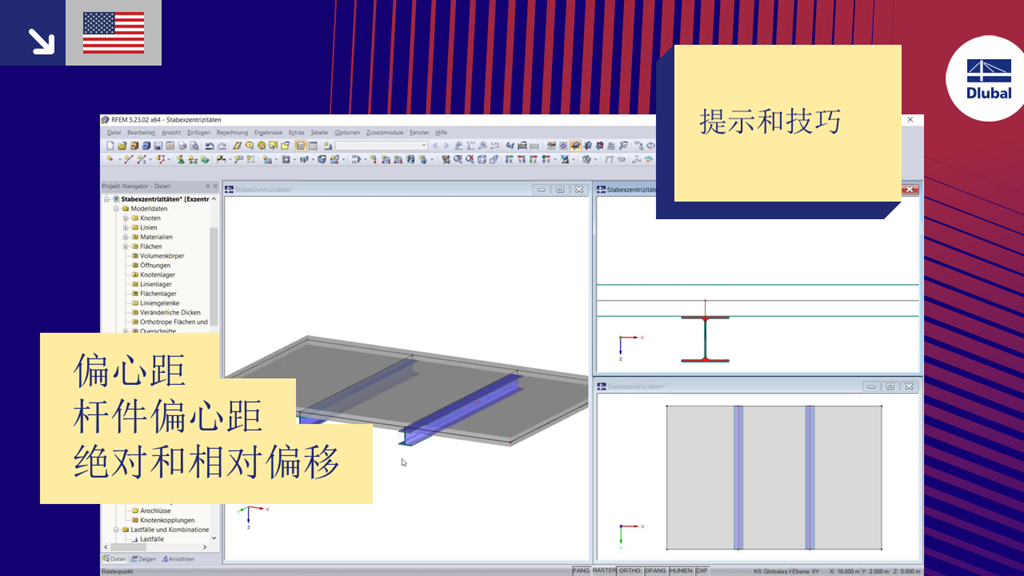Viewport: 1024px width, 576px height.
Task: Click the pin icon of Projekt-Navigator panel
Action: 208,186
